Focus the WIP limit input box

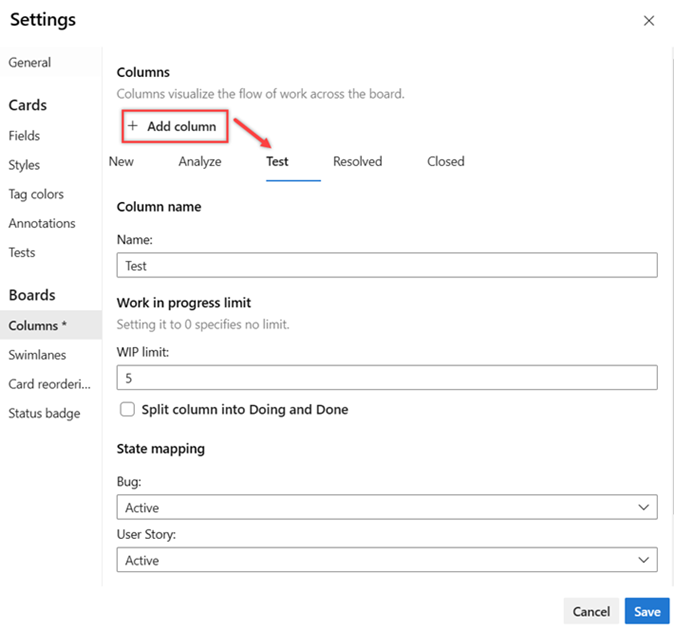[x=386, y=378]
